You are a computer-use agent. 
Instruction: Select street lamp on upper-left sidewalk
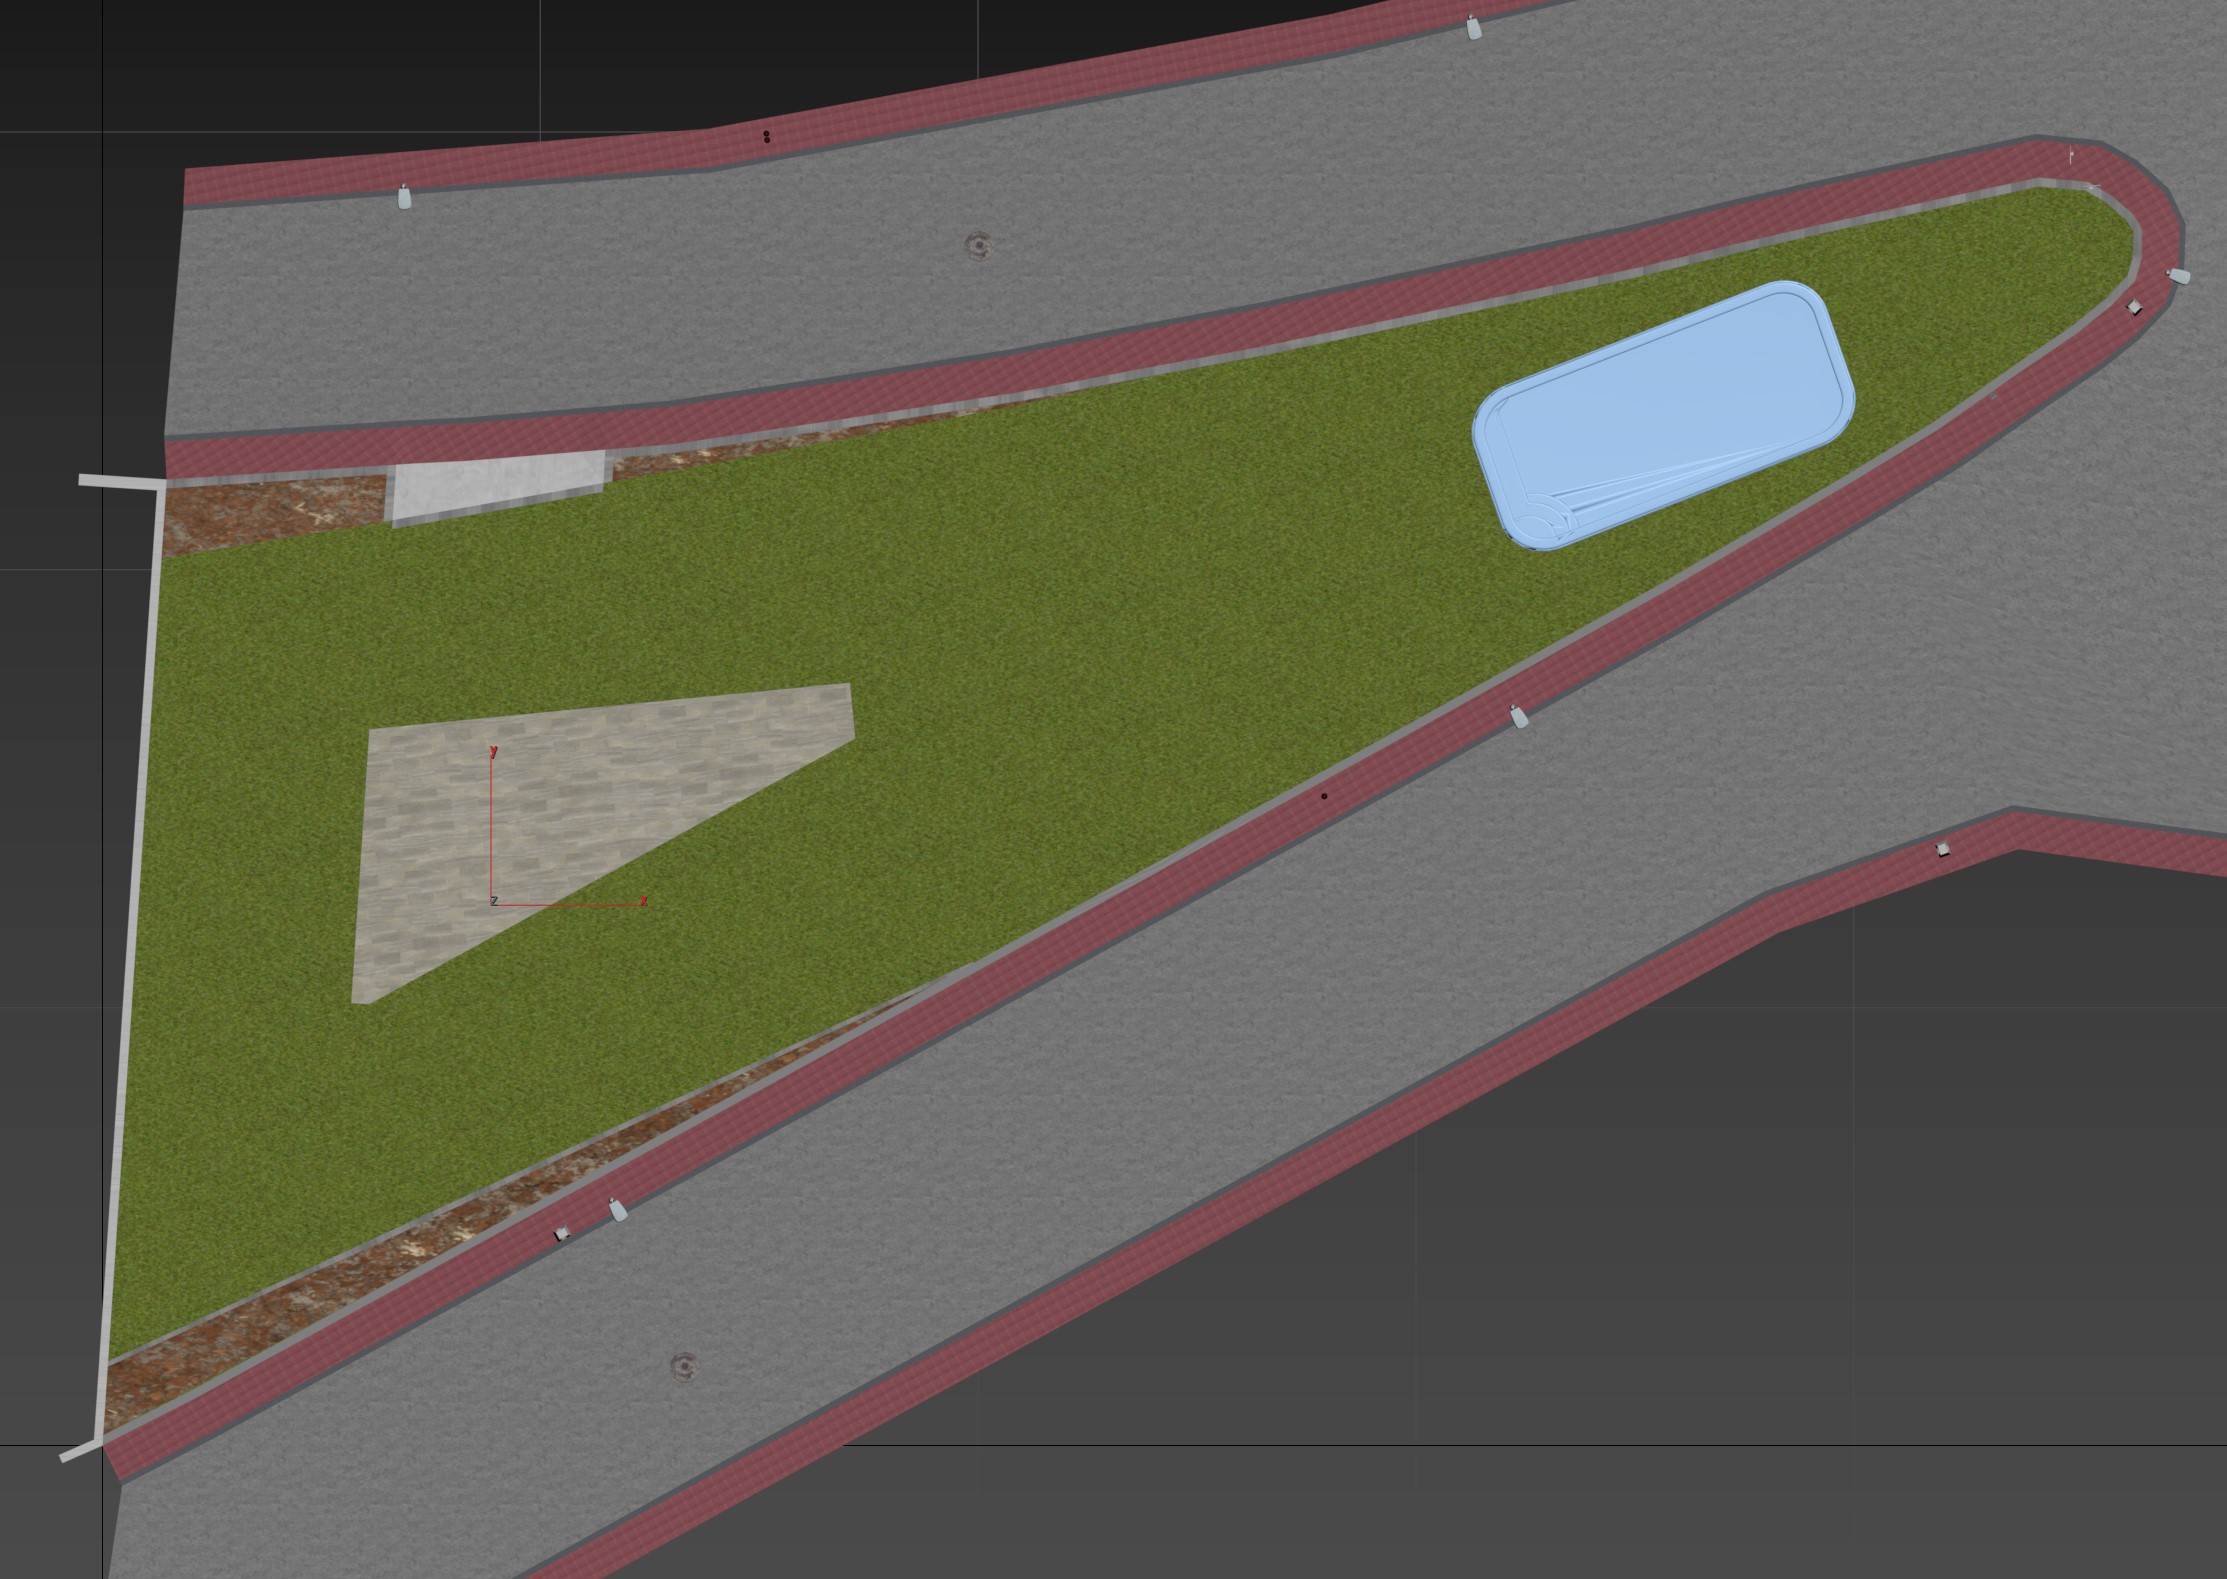coord(404,196)
